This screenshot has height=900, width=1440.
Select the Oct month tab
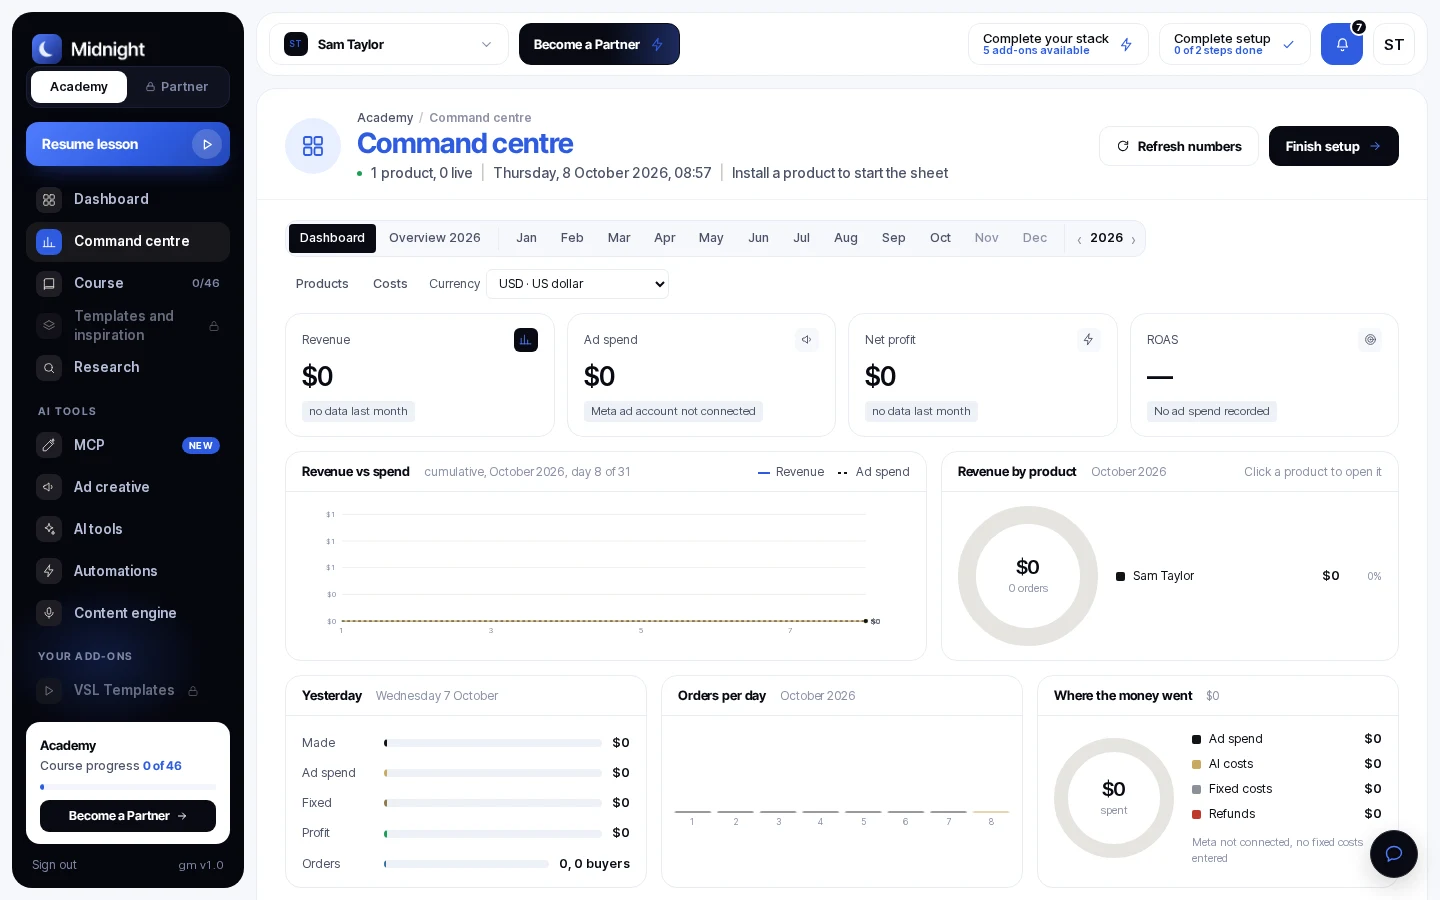[940, 238]
